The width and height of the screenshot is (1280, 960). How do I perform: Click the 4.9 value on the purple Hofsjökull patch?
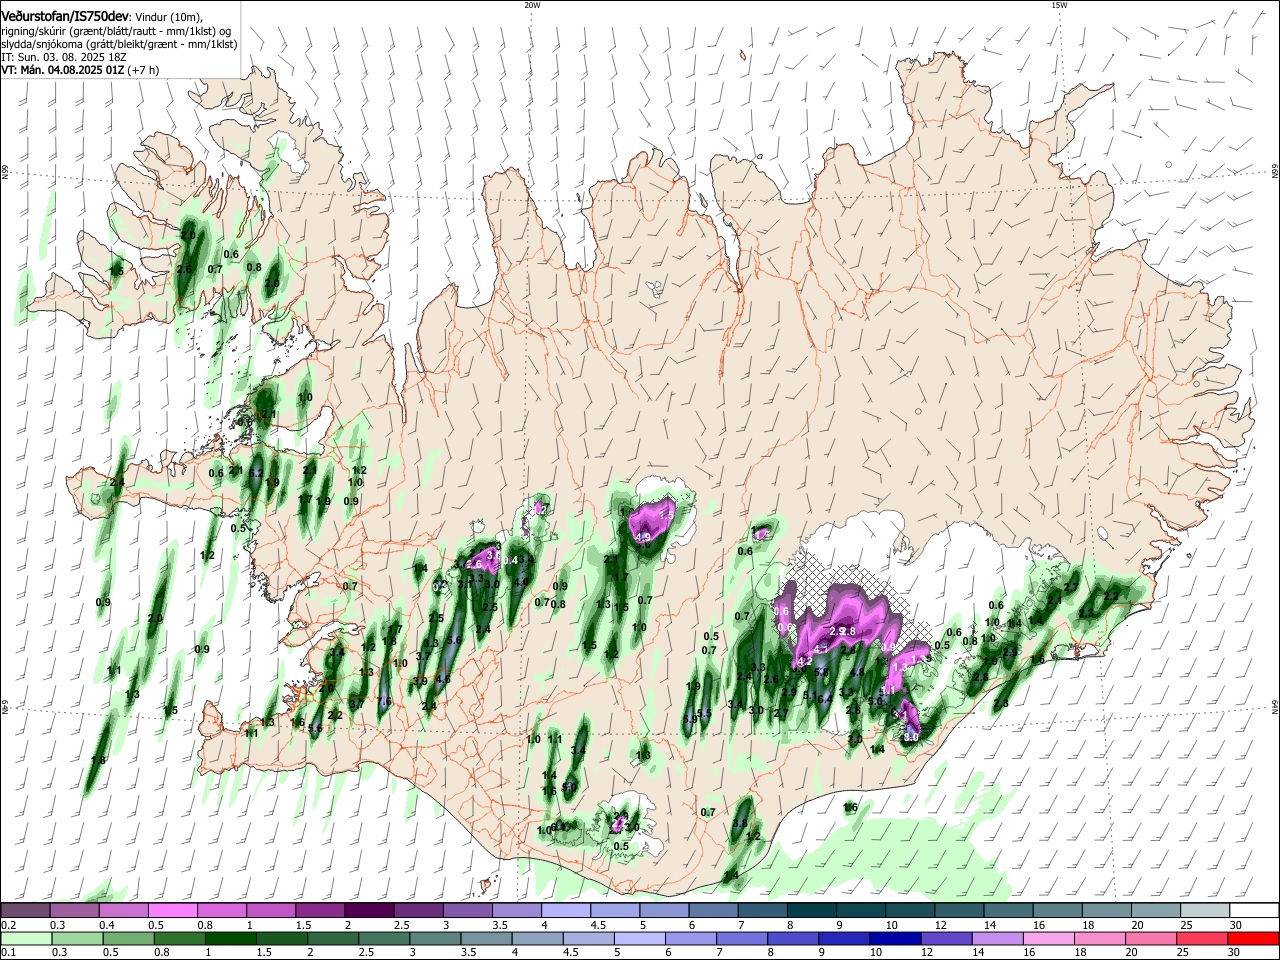coord(644,538)
